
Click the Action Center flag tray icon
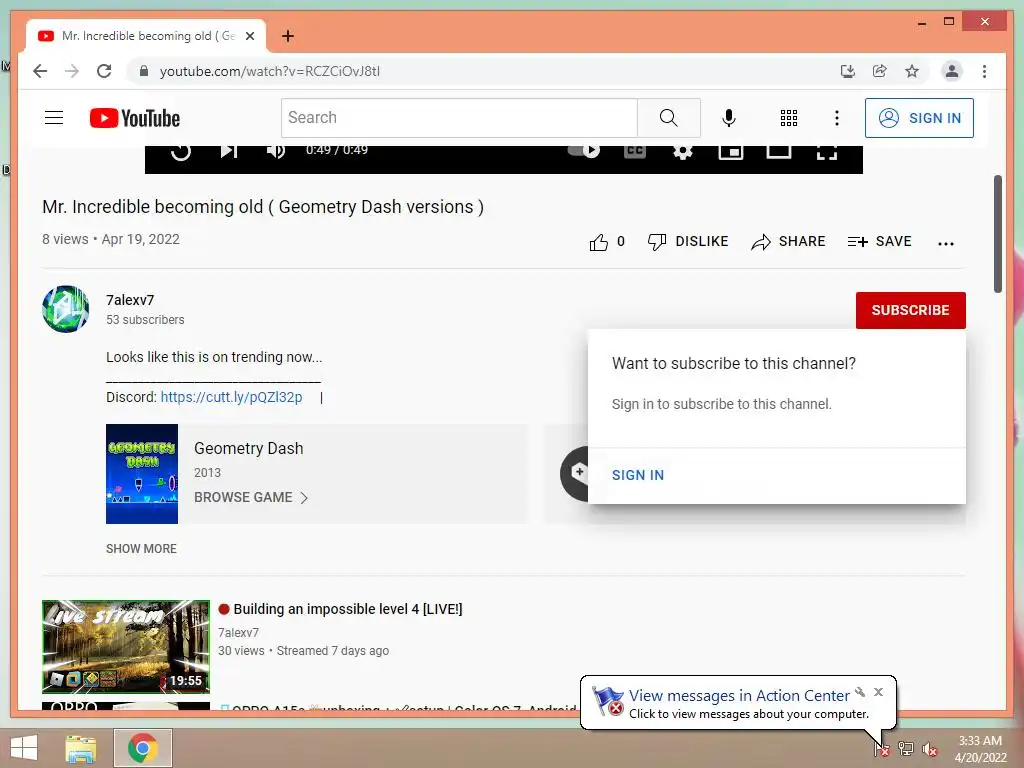882,748
